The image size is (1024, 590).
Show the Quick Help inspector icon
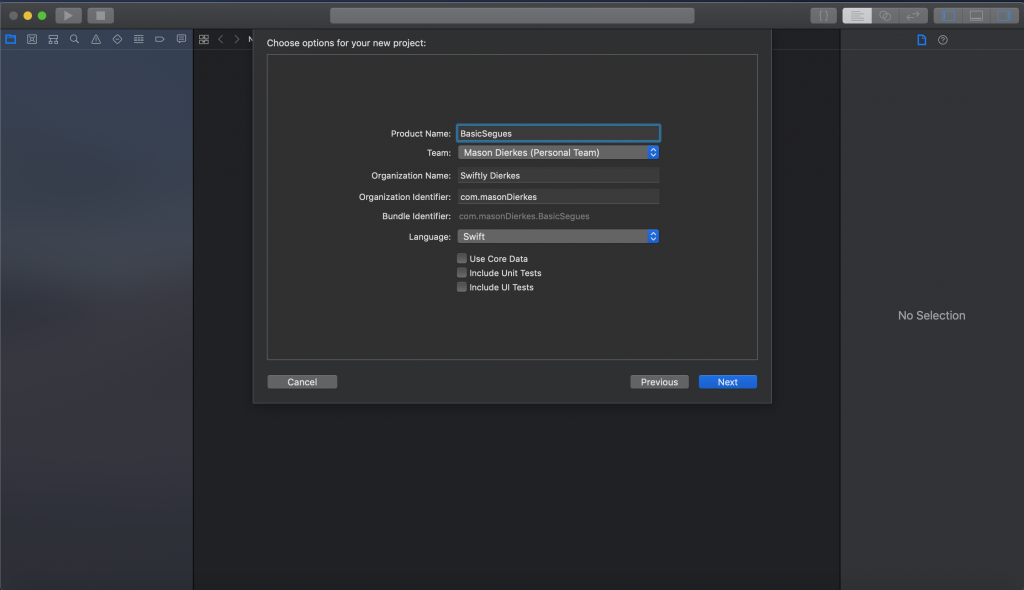click(x=942, y=40)
